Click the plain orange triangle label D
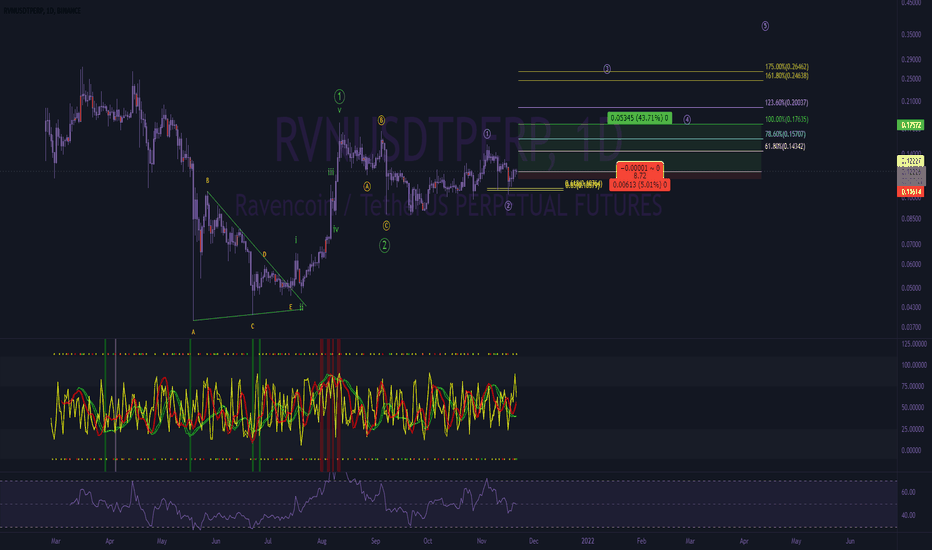 point(265,254)
